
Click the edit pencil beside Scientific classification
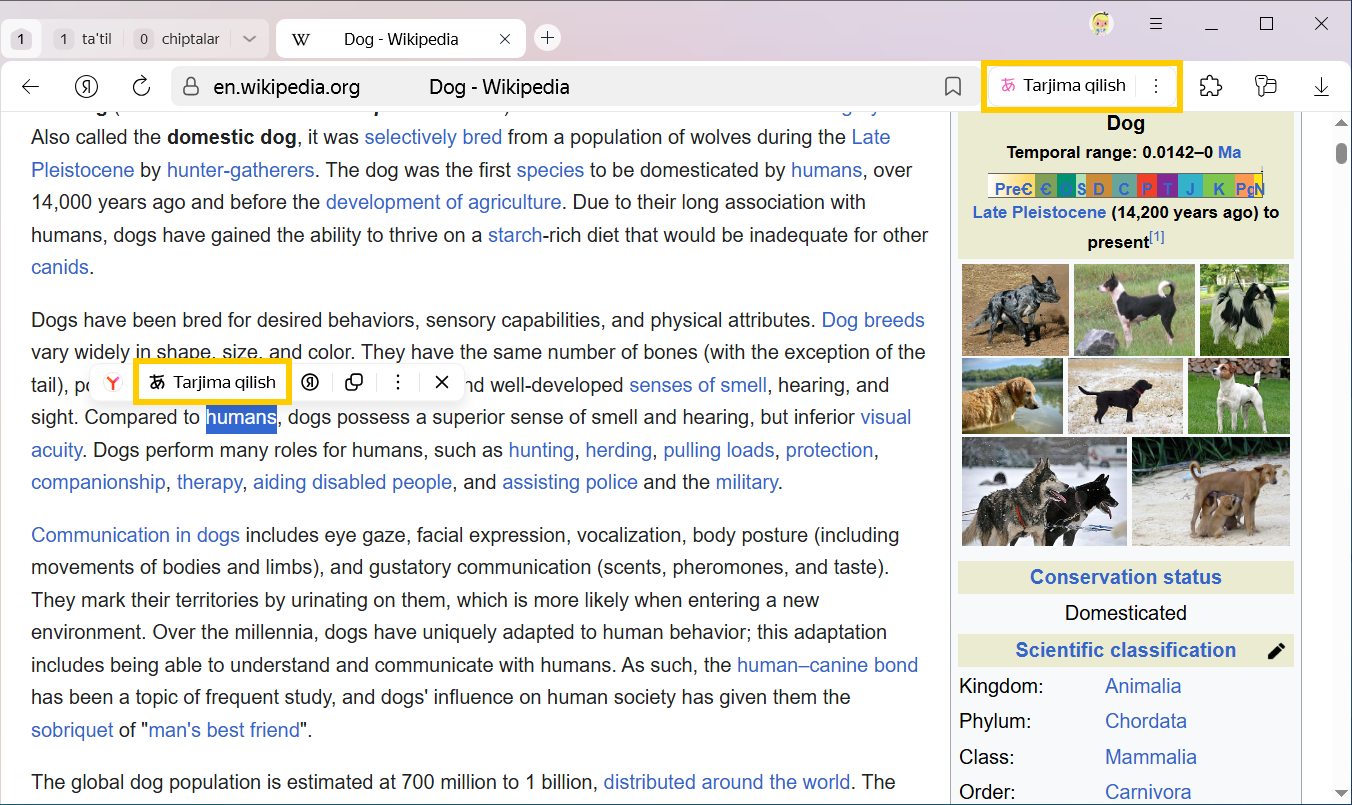1275,651
